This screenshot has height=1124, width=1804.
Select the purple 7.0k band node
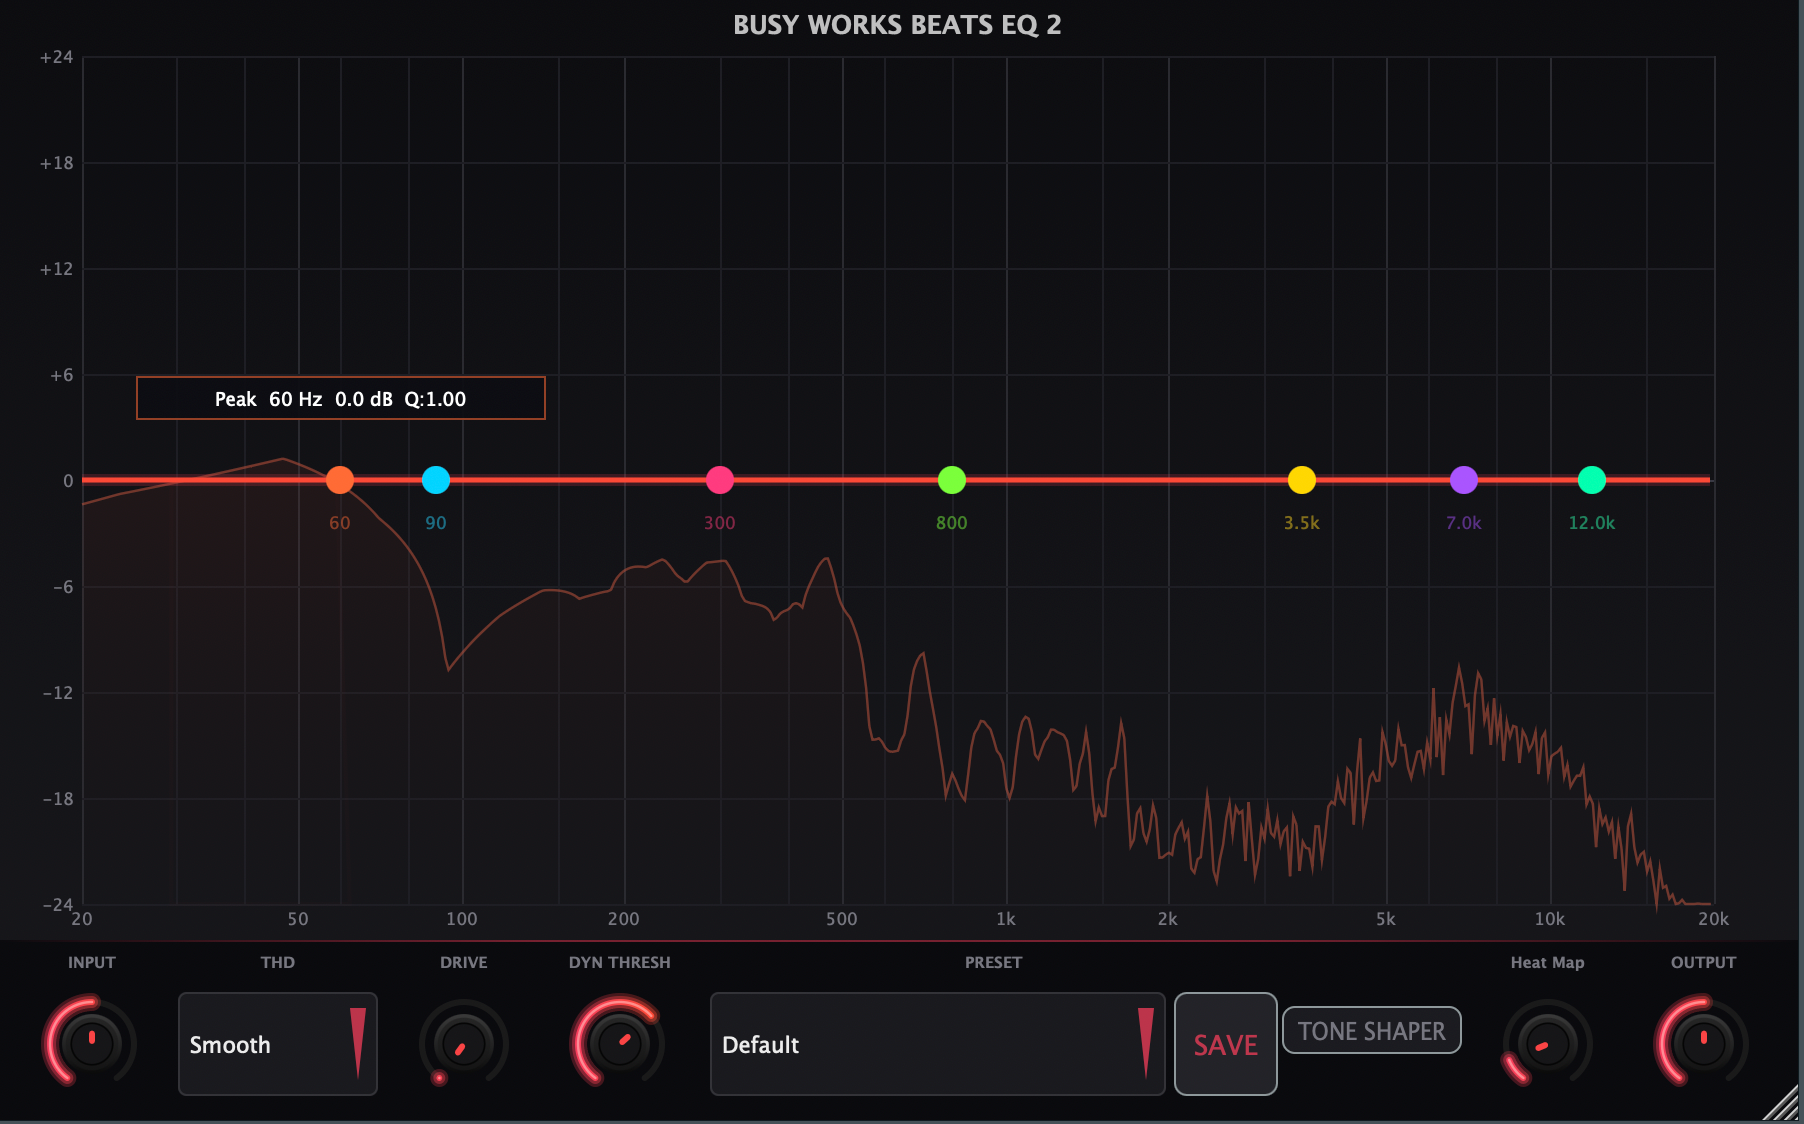pos(1464,480)
